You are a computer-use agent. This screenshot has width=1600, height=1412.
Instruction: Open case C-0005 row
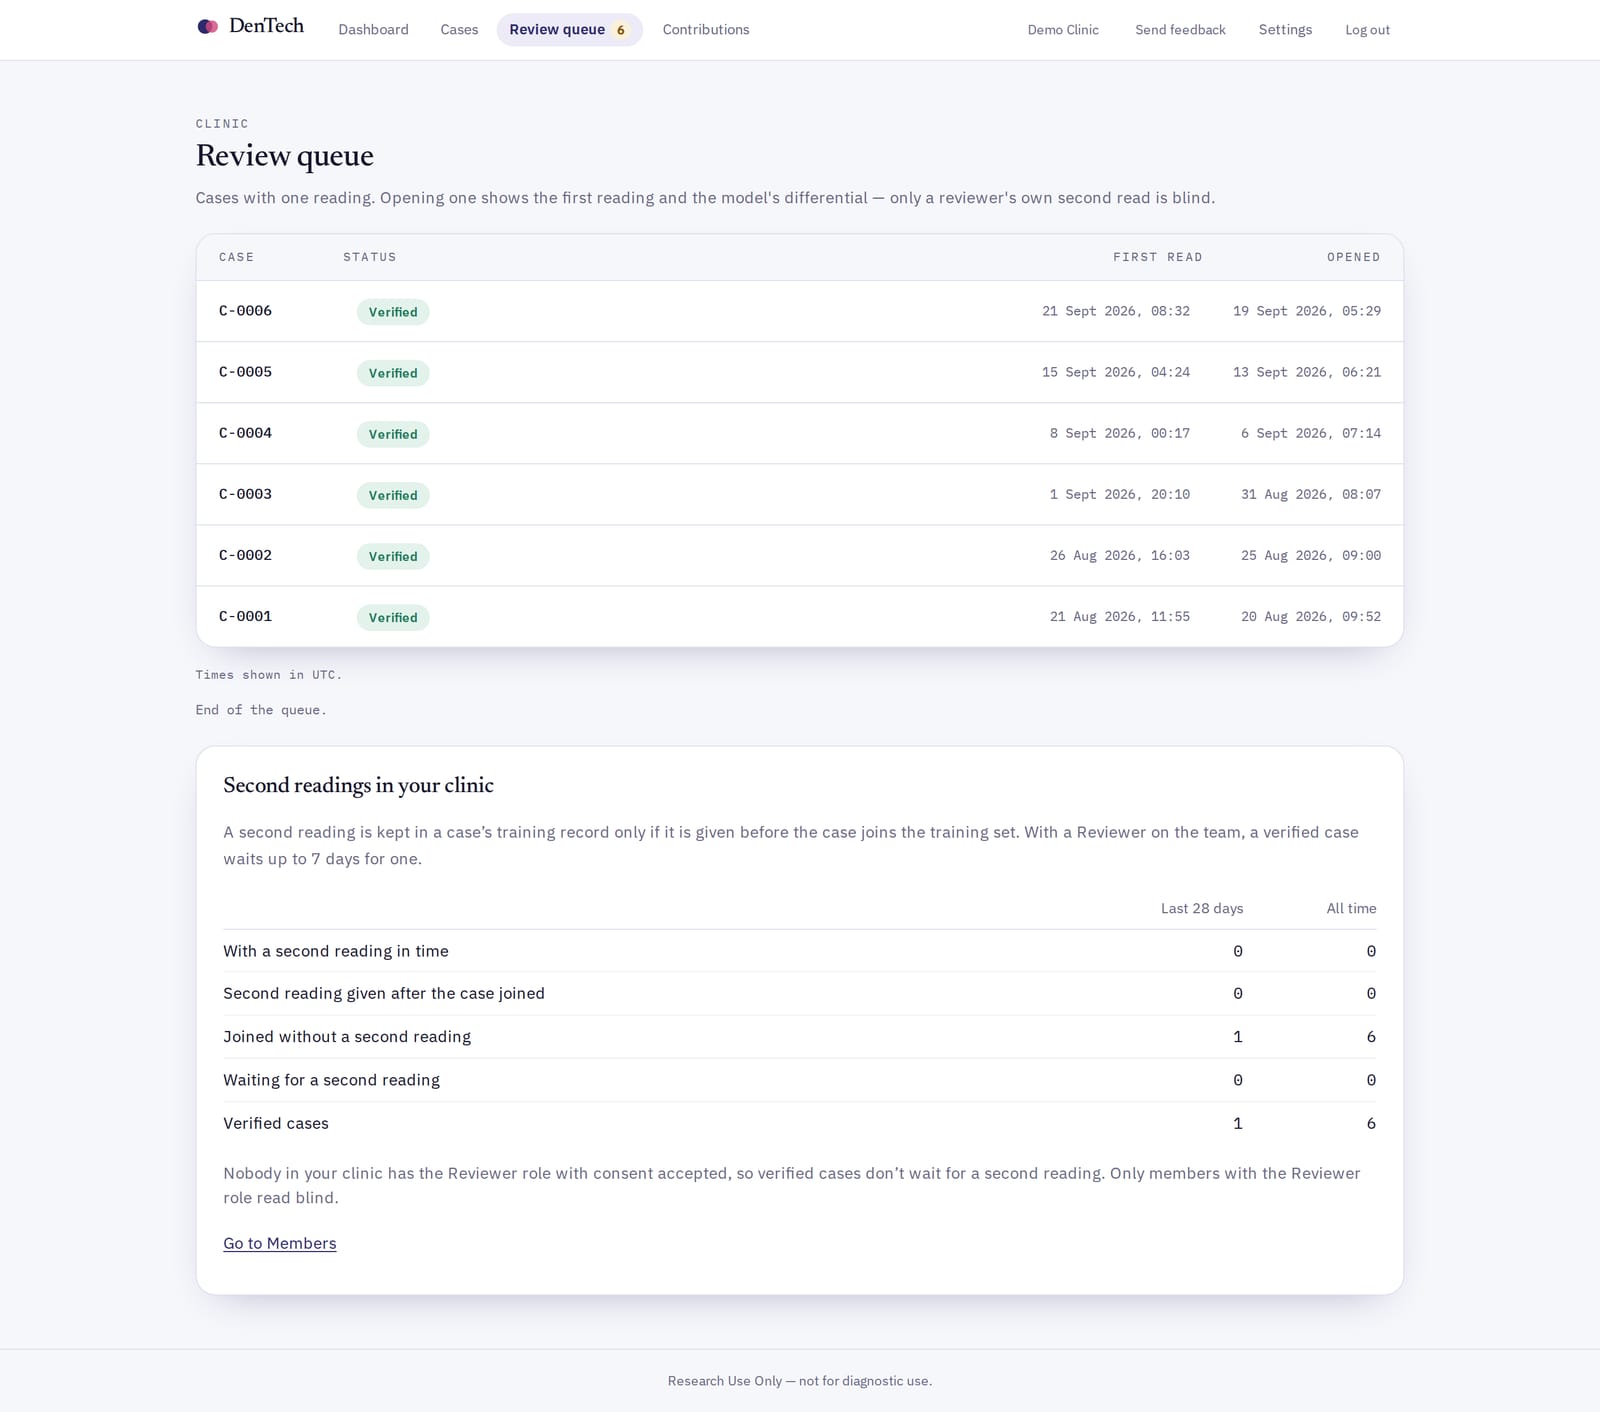800,372
